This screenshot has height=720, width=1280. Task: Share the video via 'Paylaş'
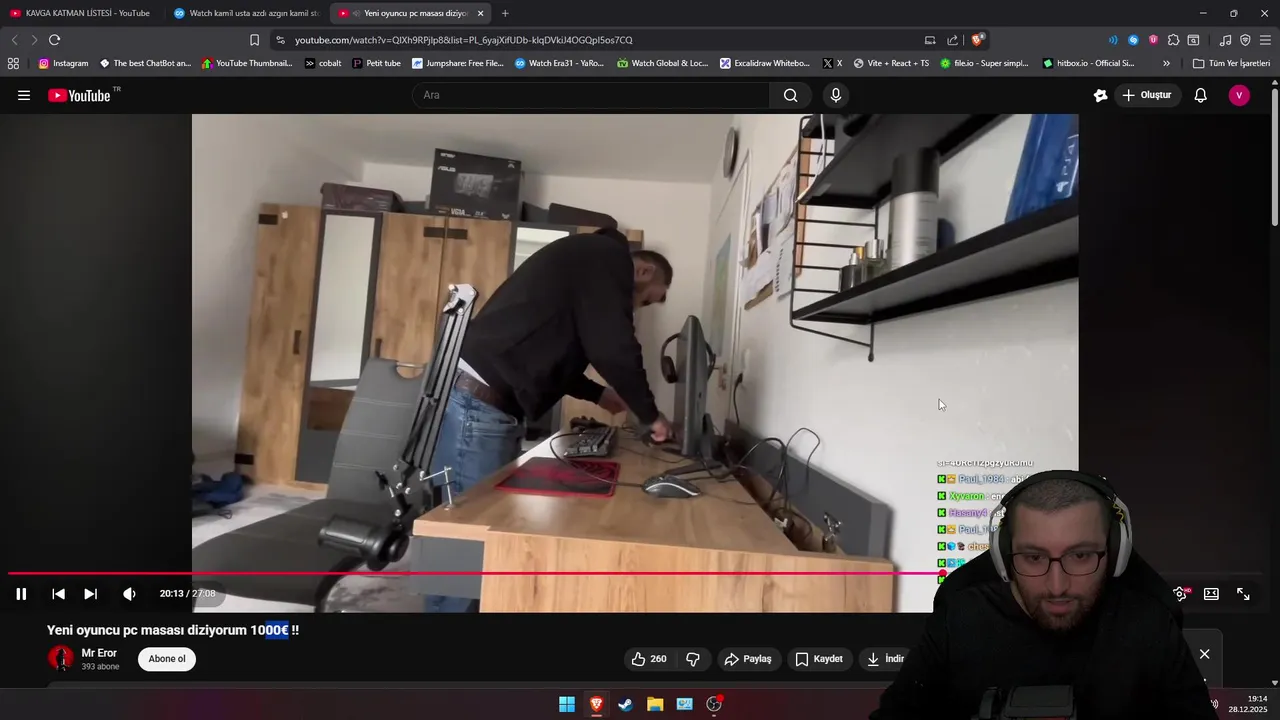748,659
